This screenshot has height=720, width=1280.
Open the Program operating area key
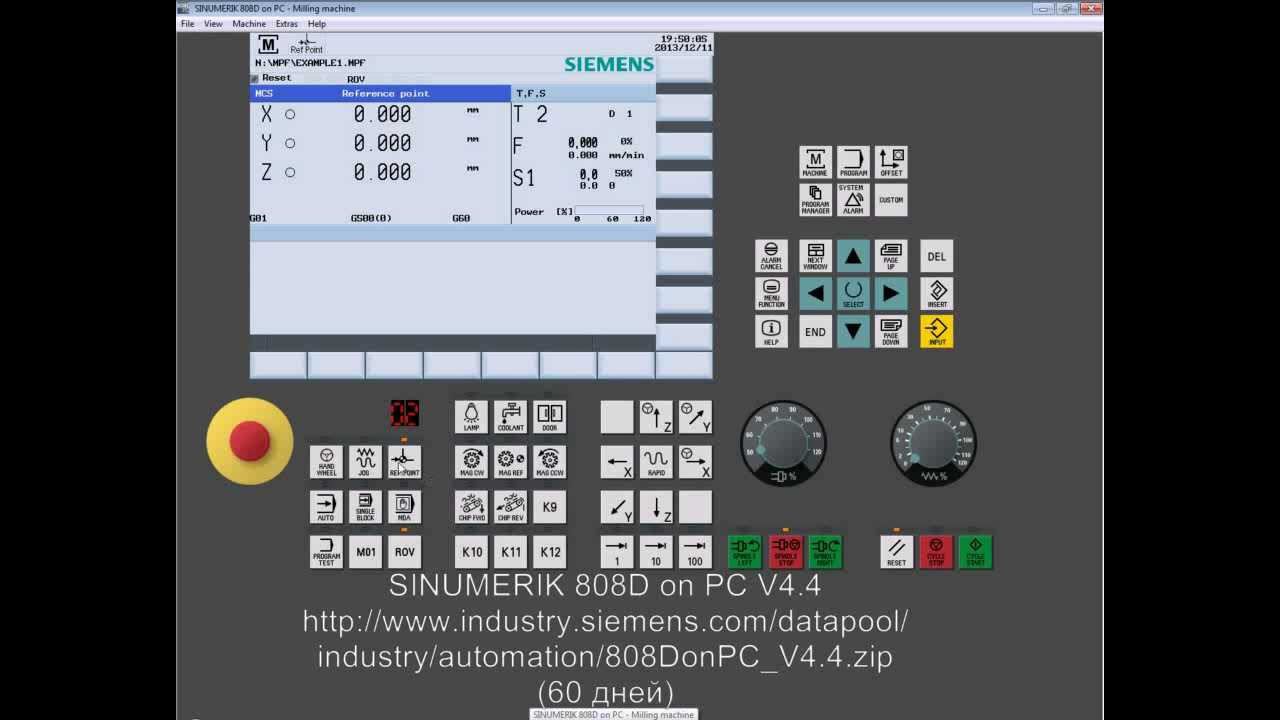click(853, 162)
